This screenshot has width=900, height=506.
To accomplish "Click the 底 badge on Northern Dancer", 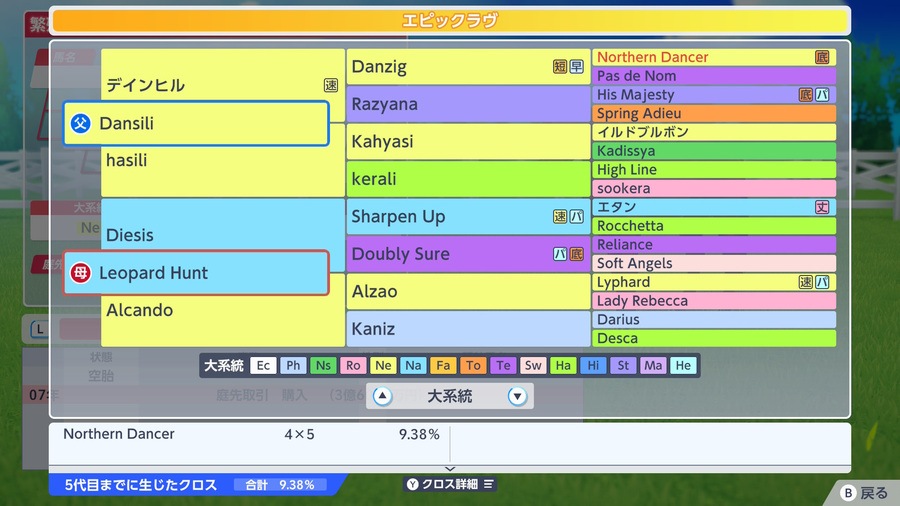I will coord(822,57).
